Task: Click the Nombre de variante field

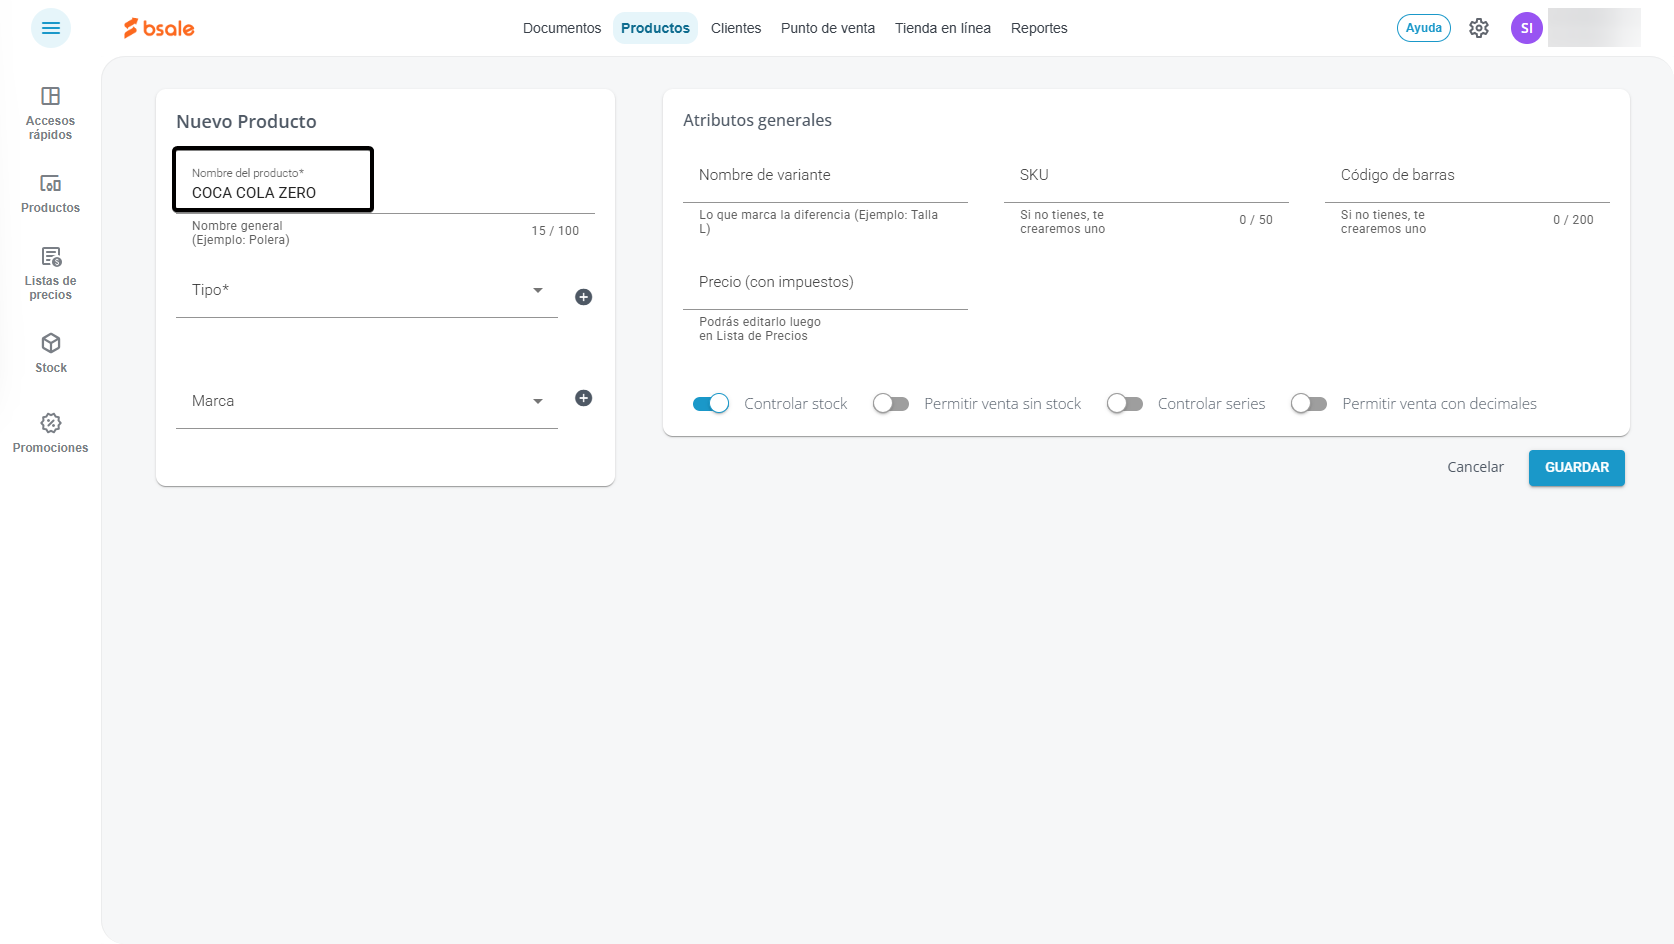Action: (x=825, y=176)
